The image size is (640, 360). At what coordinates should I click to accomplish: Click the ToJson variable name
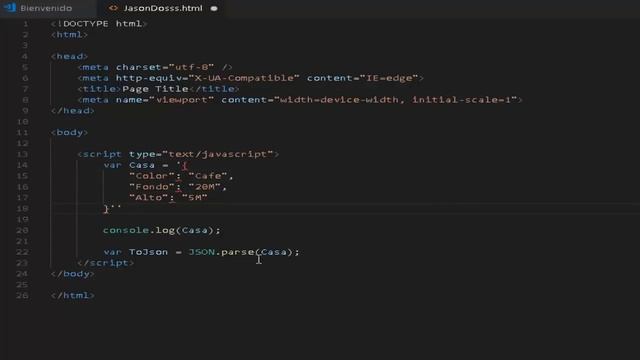pyautogui.click(x=148, y=252)
